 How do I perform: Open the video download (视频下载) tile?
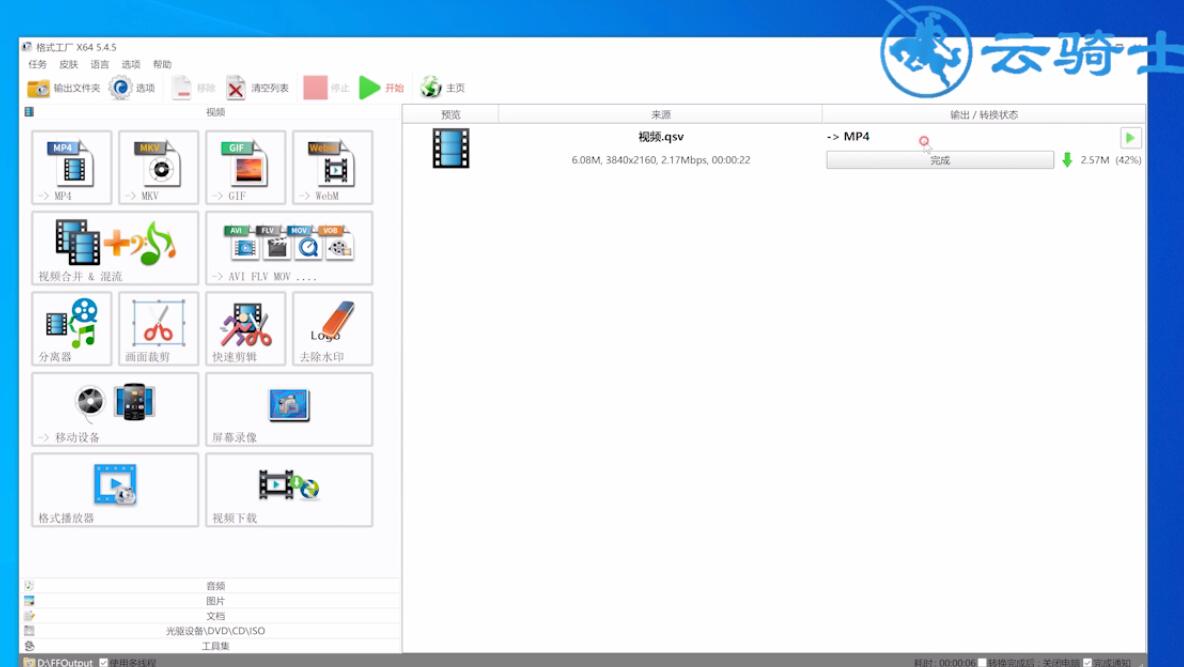(288, 490)
